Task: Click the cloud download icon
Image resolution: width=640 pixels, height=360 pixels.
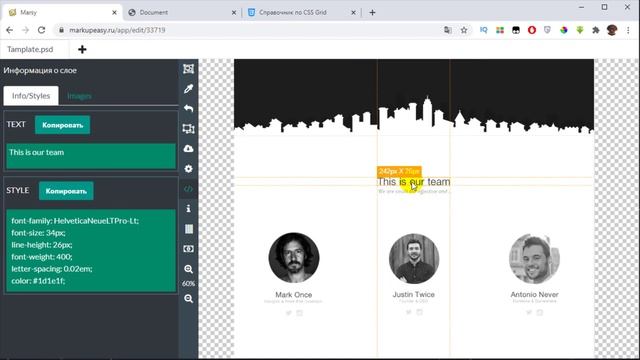Action: click(x=188, y=149)
